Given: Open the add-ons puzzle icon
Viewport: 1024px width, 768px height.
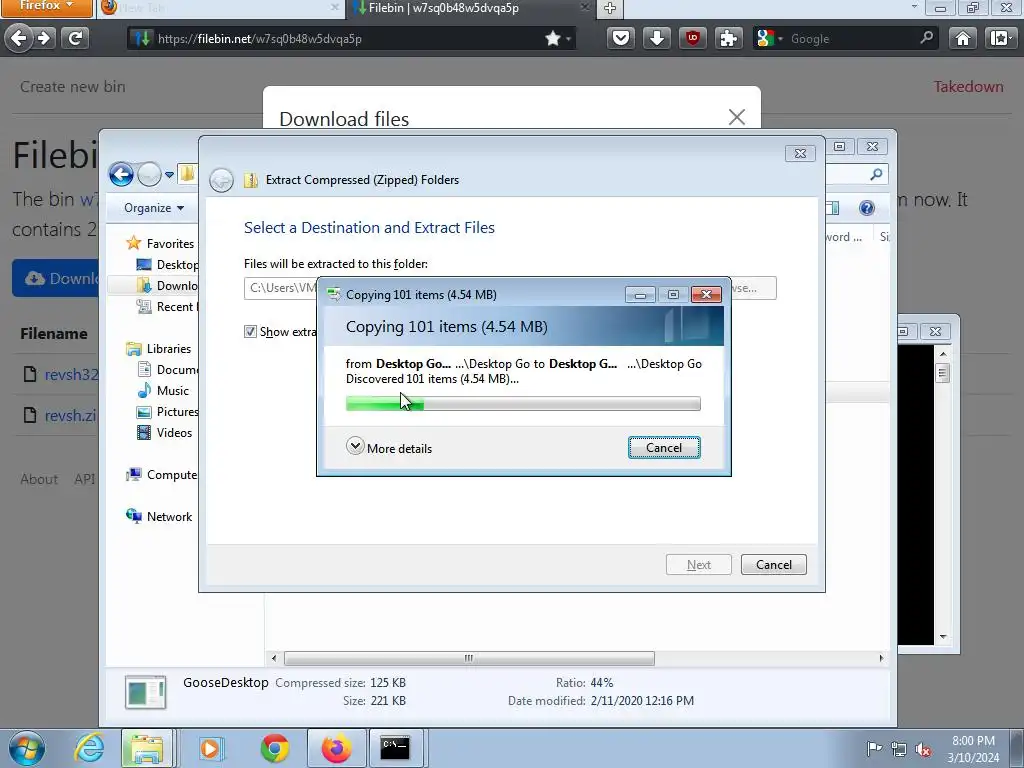Looking at the screenshot, I should tap(728, 39).
